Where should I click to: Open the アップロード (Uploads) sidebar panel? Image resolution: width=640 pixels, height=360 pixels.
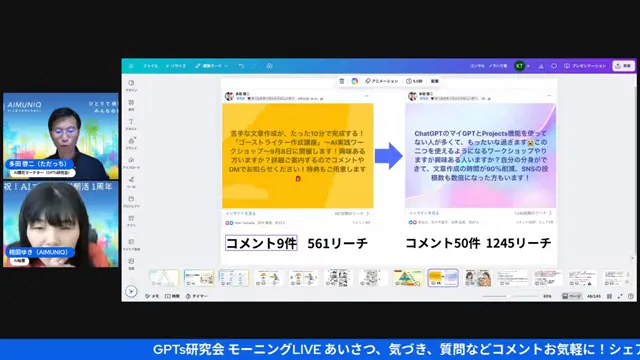(131, 163)
